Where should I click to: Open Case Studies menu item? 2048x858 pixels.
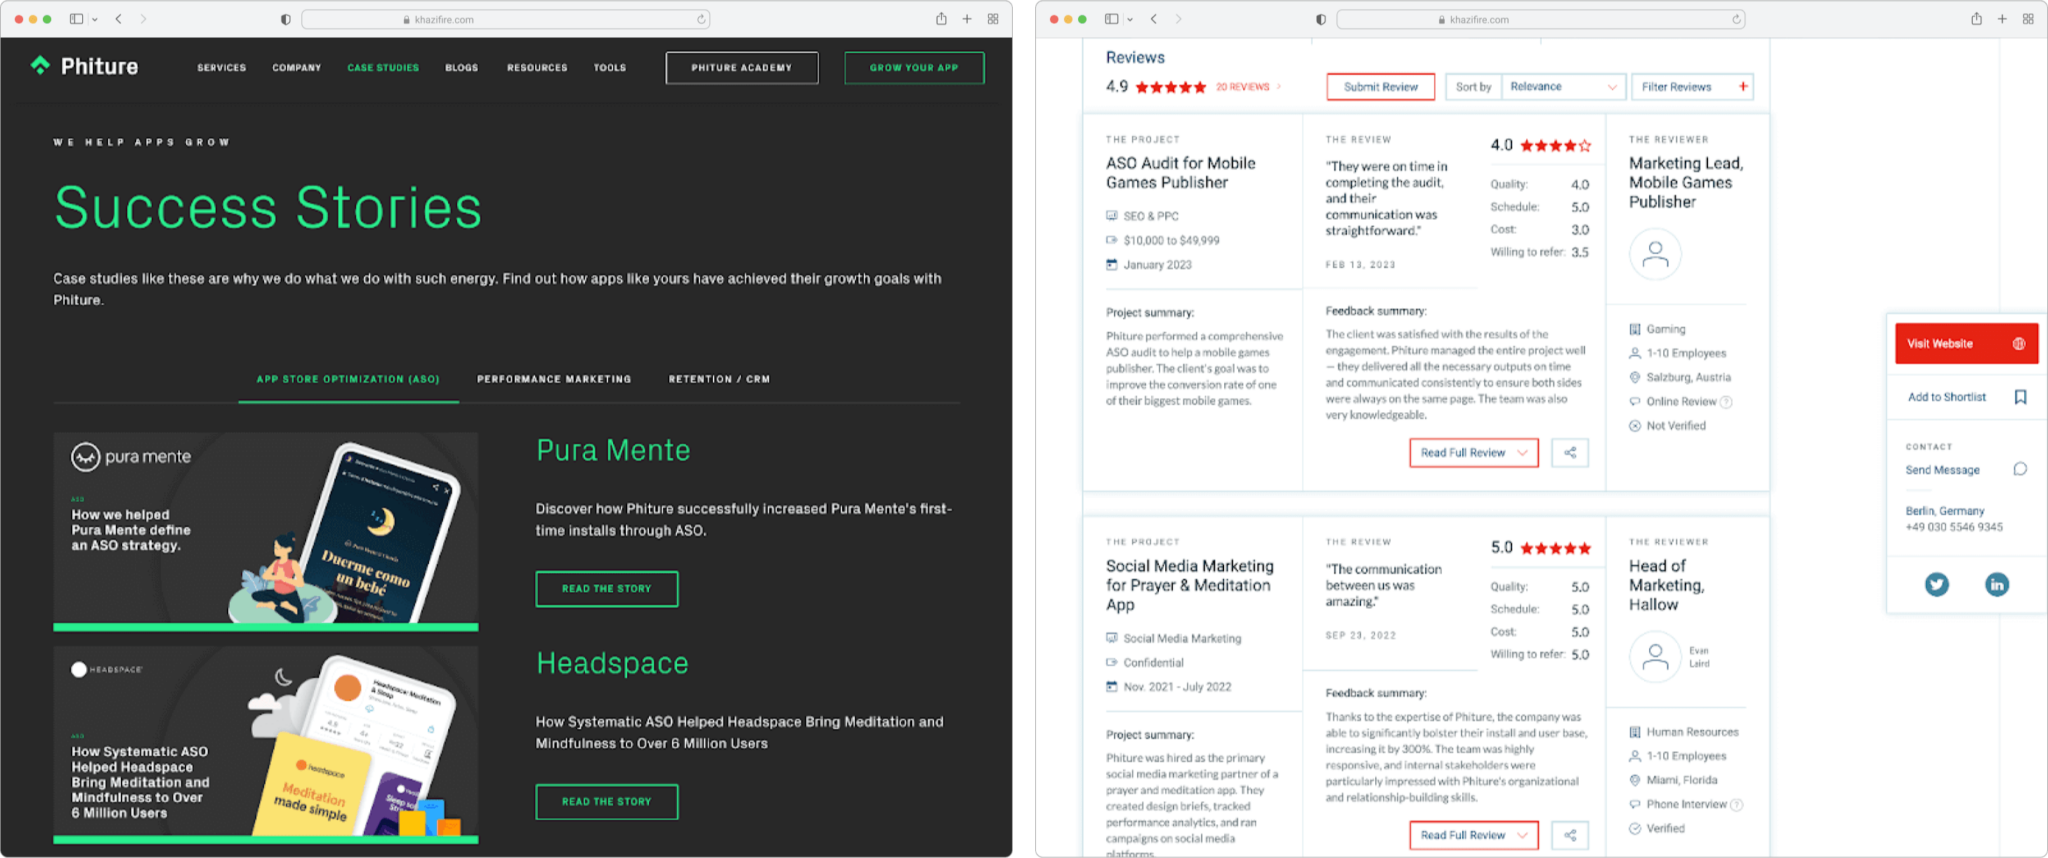[383, 68]
